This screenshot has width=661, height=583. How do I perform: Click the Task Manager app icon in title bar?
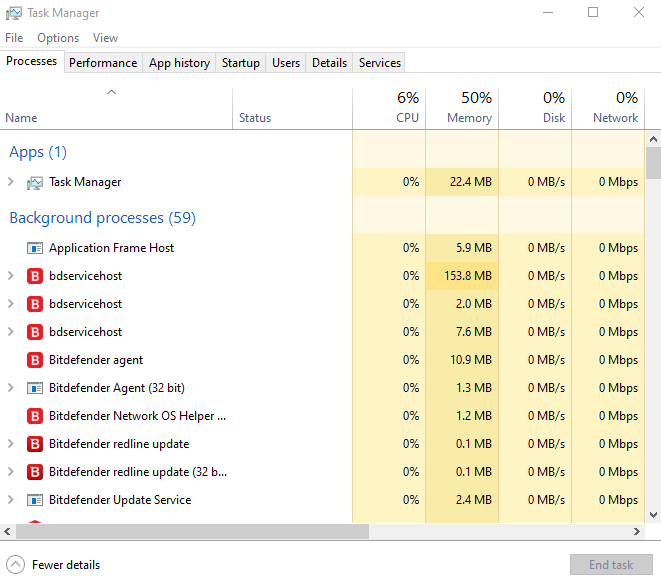point(12,13)
